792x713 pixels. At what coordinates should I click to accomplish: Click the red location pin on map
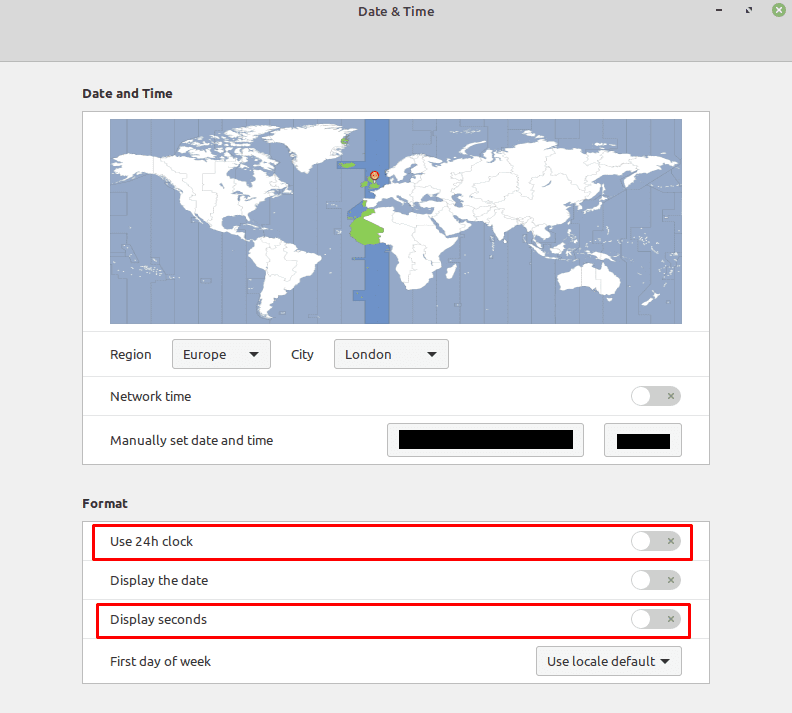[x=374, y=175]
